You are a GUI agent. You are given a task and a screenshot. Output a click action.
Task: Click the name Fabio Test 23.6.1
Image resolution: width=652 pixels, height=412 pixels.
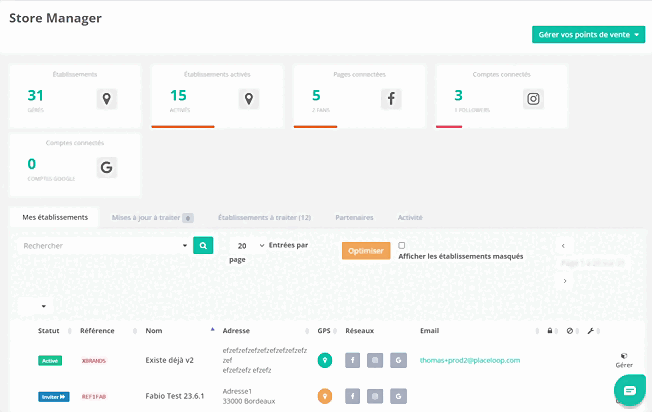(x=175, y=396)
